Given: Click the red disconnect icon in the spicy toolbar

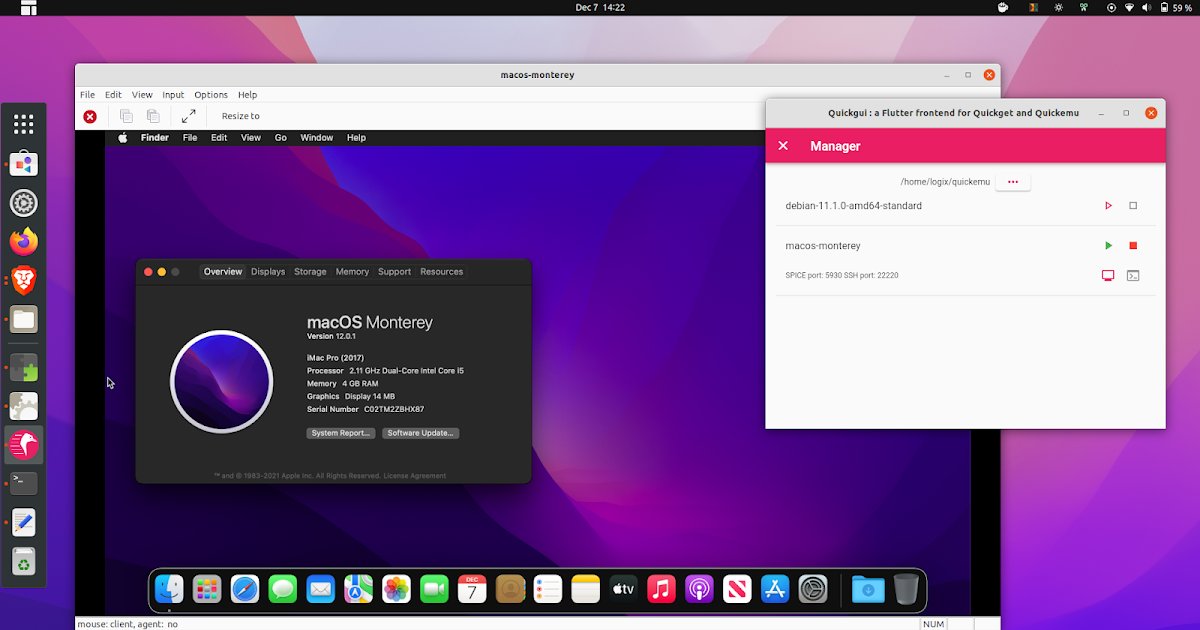Looking at the screenshot, I should (x=90, y=116).
